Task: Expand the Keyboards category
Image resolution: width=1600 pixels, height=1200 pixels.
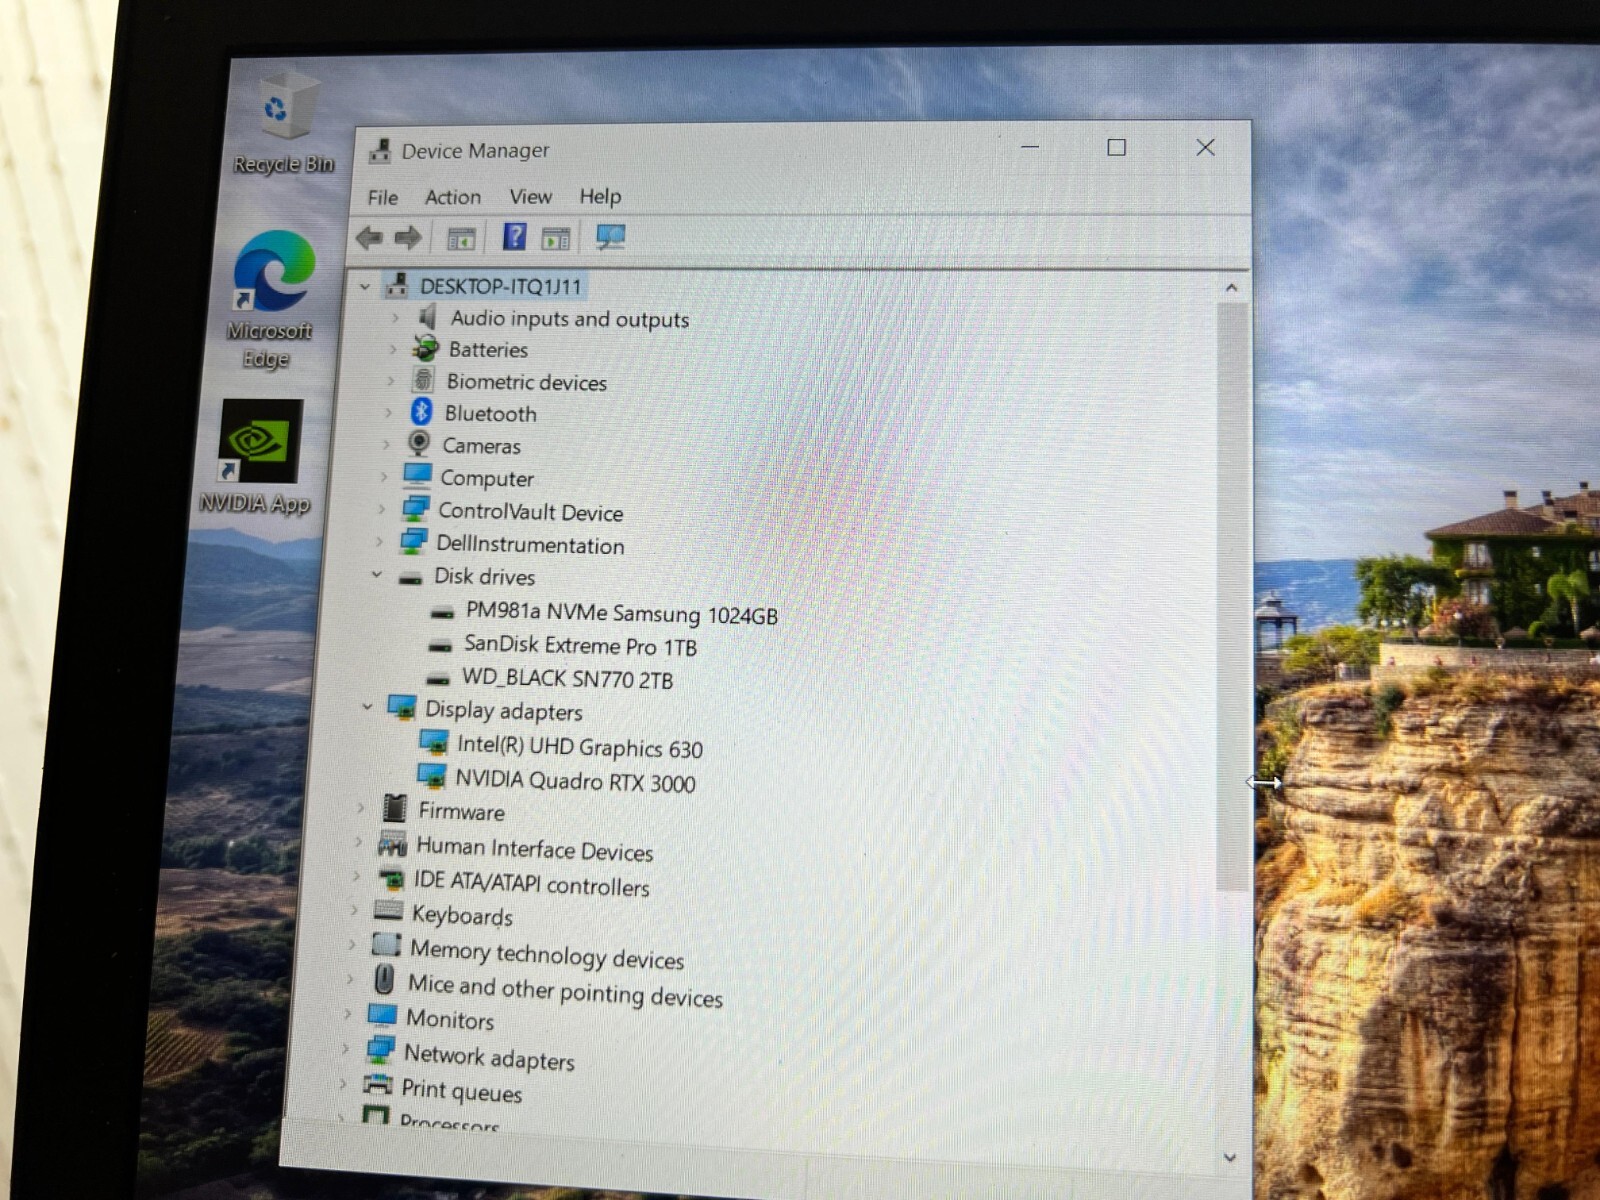Action: click(x=354, y=910)
